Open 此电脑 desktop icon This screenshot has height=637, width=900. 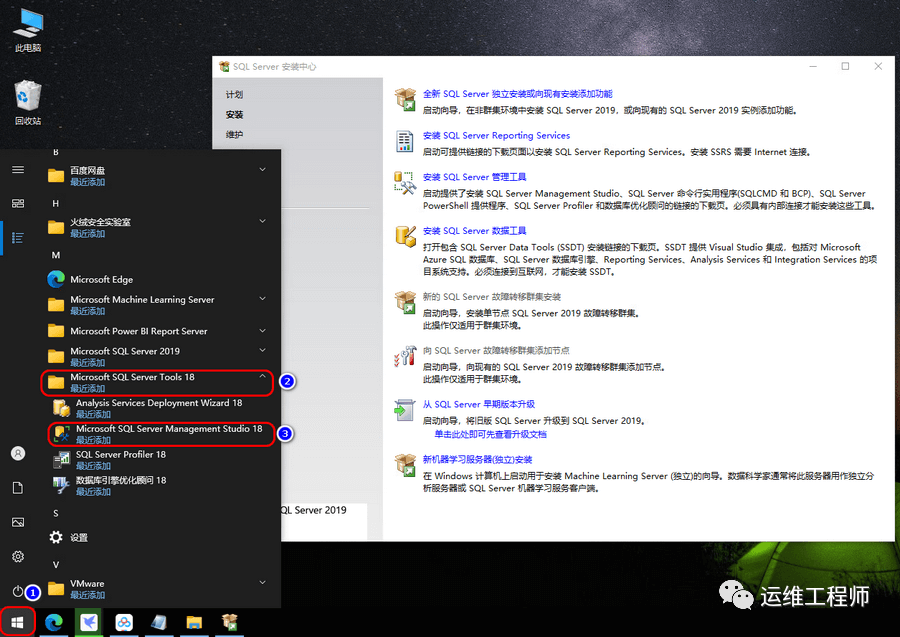28,30
